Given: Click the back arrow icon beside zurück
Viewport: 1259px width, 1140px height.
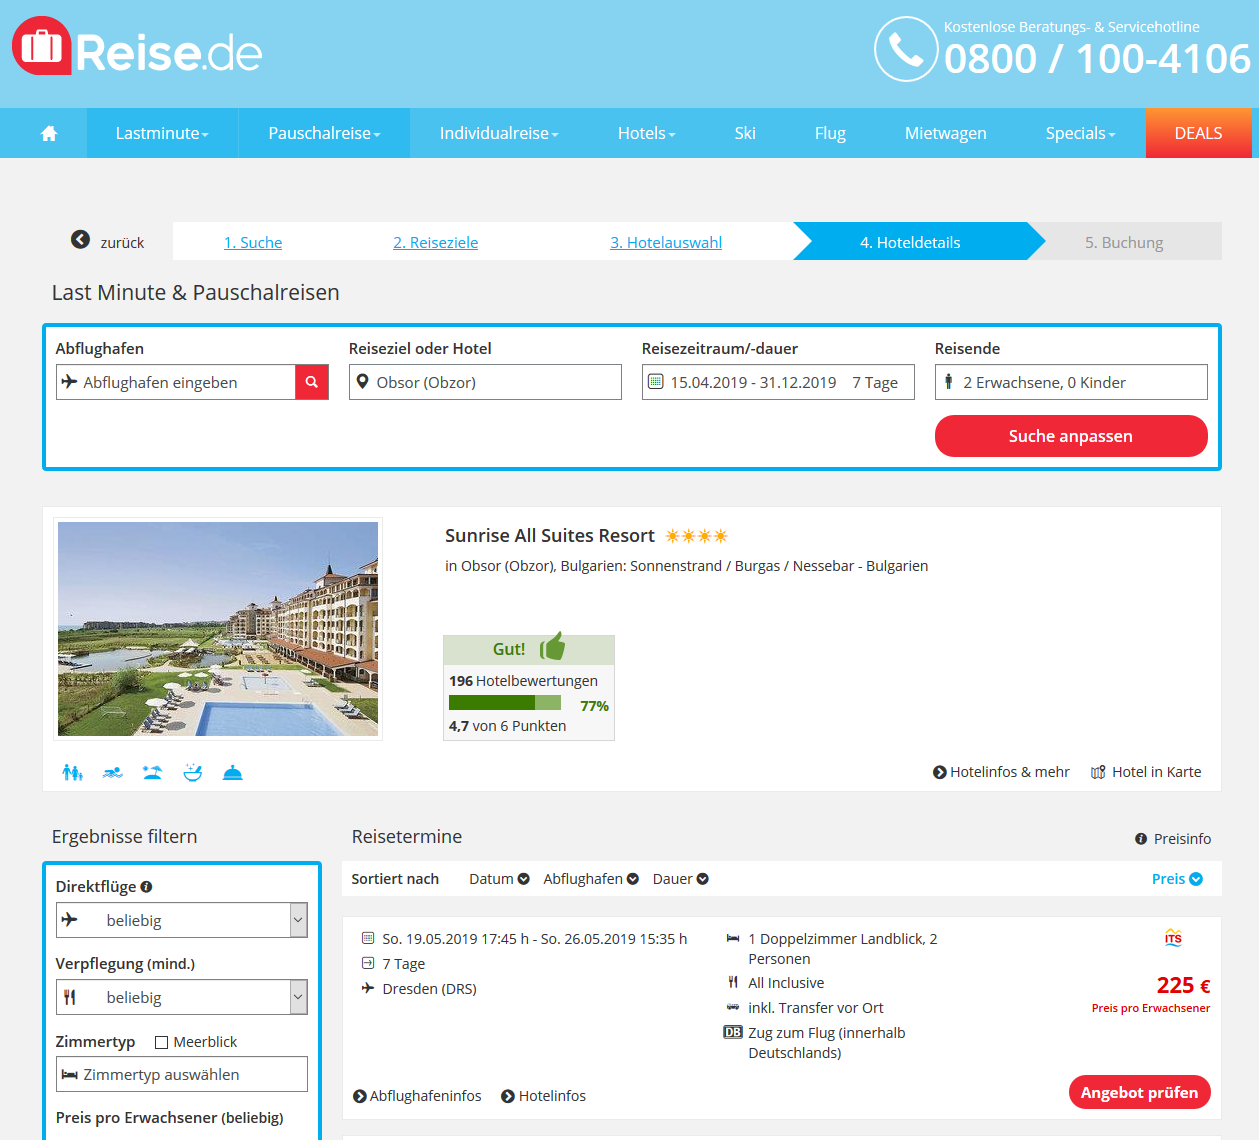Looking at the screenshot, I should coord(80,240).
